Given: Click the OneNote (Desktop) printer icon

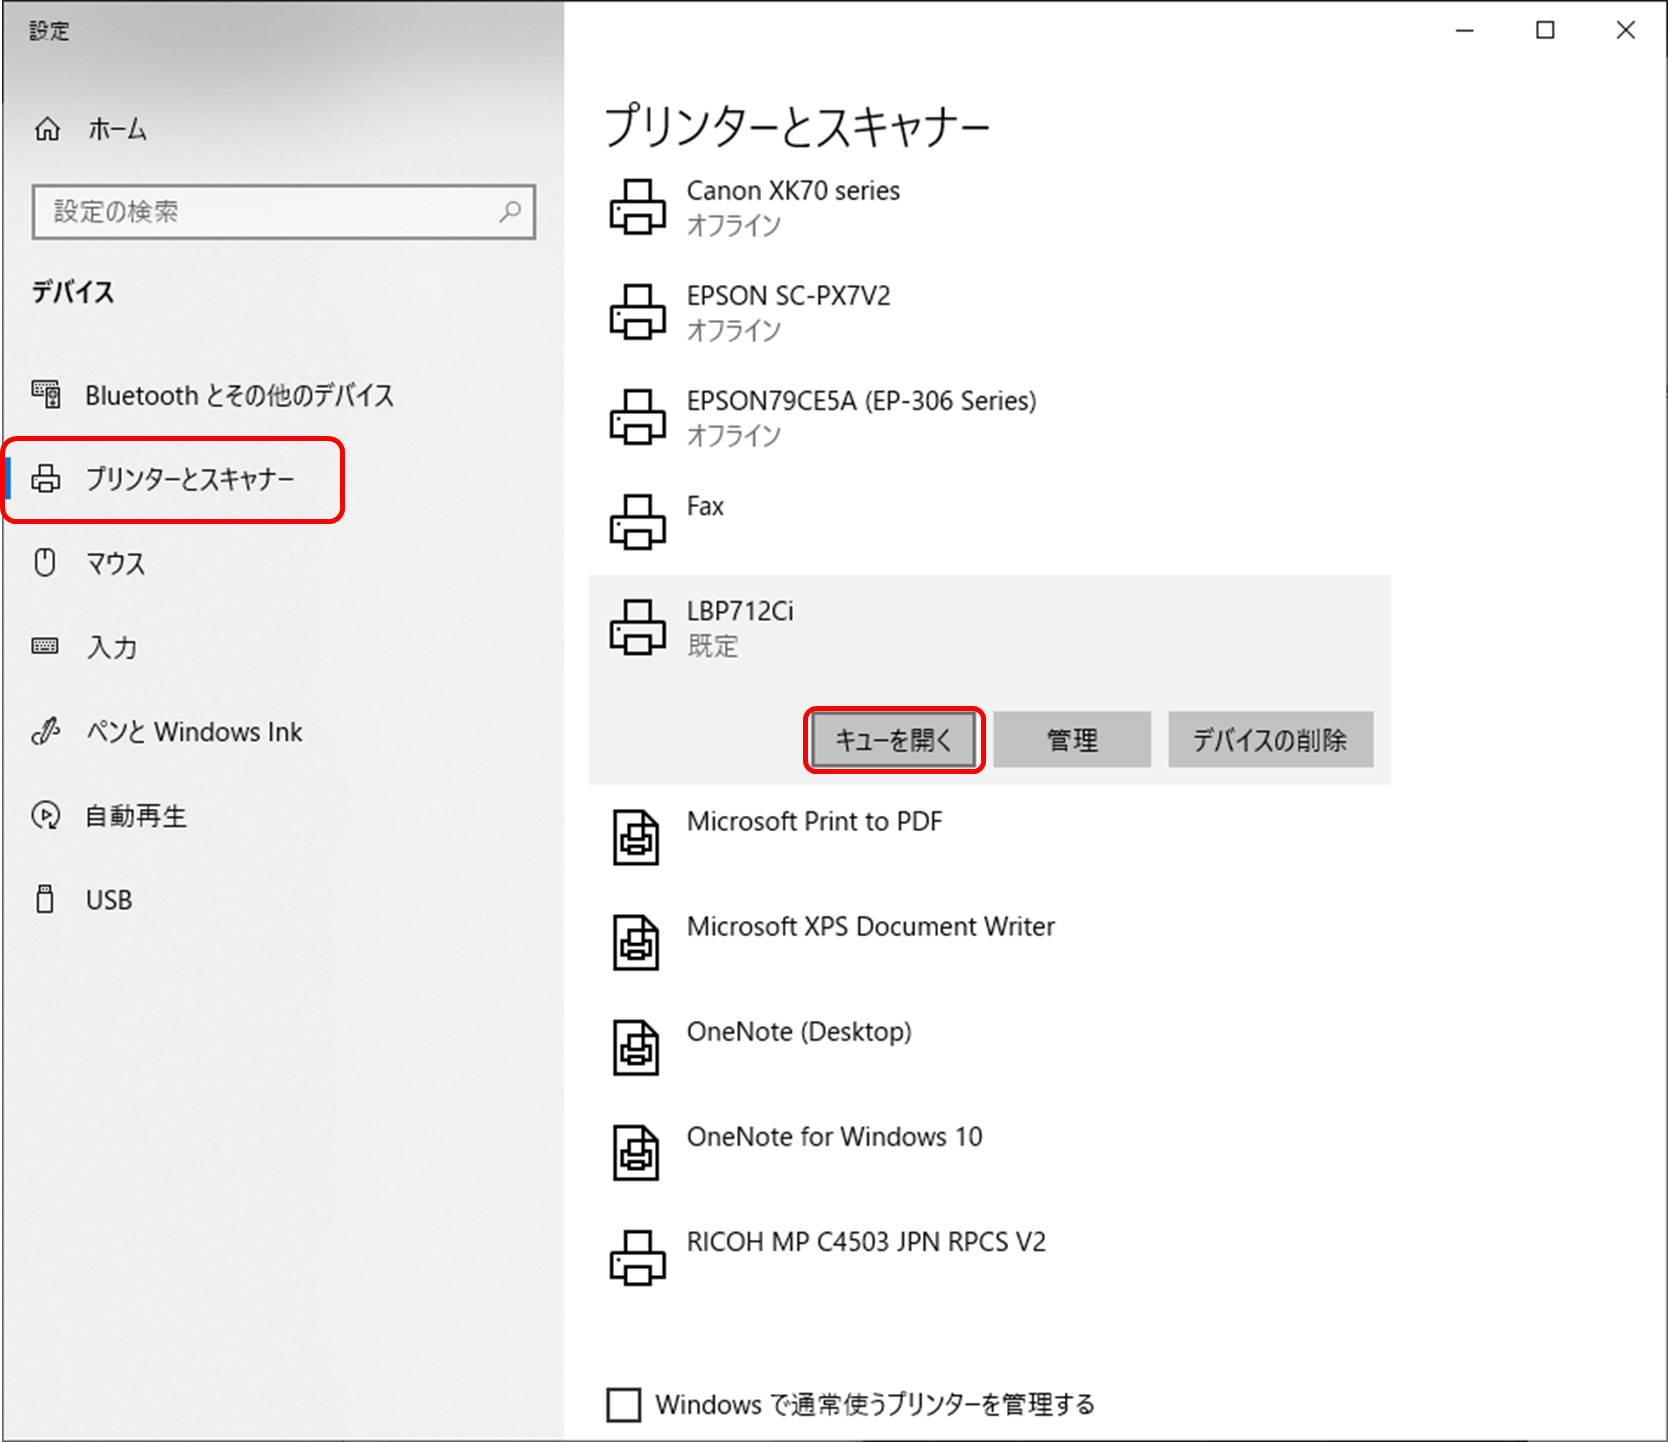Looking at the screenshot, I should (x=636, y=1047).
